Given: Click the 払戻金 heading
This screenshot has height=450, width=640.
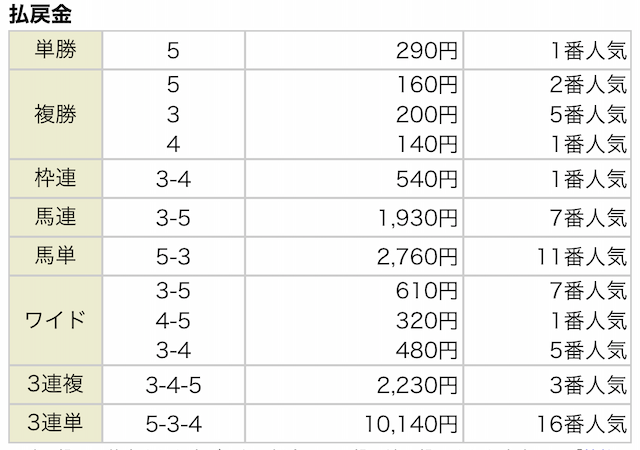Looking at the screenshot, I should coord(39,15).
